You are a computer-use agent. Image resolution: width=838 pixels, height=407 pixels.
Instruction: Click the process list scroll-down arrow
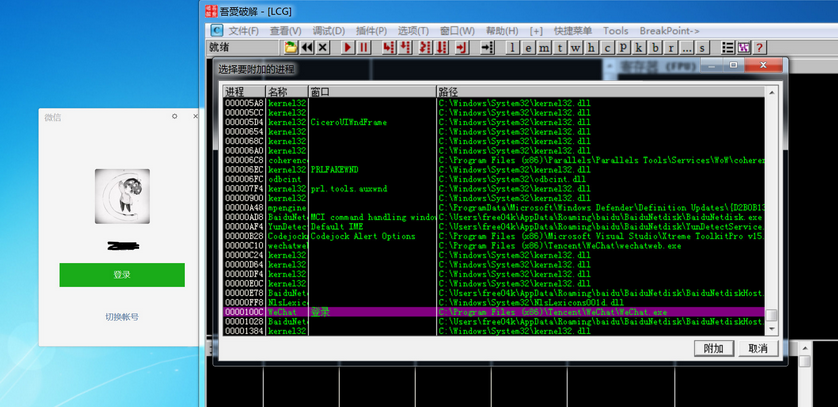tap(771, 329)
